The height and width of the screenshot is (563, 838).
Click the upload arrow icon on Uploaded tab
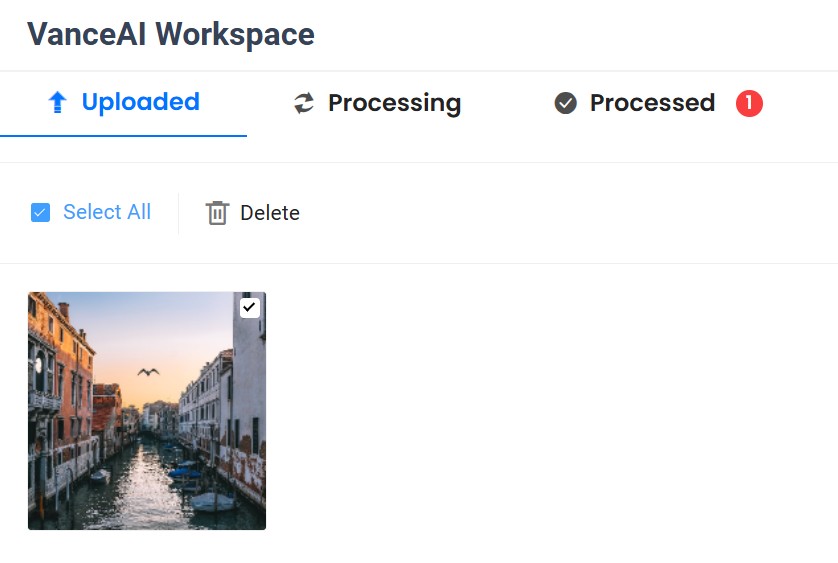click(58, 102)
